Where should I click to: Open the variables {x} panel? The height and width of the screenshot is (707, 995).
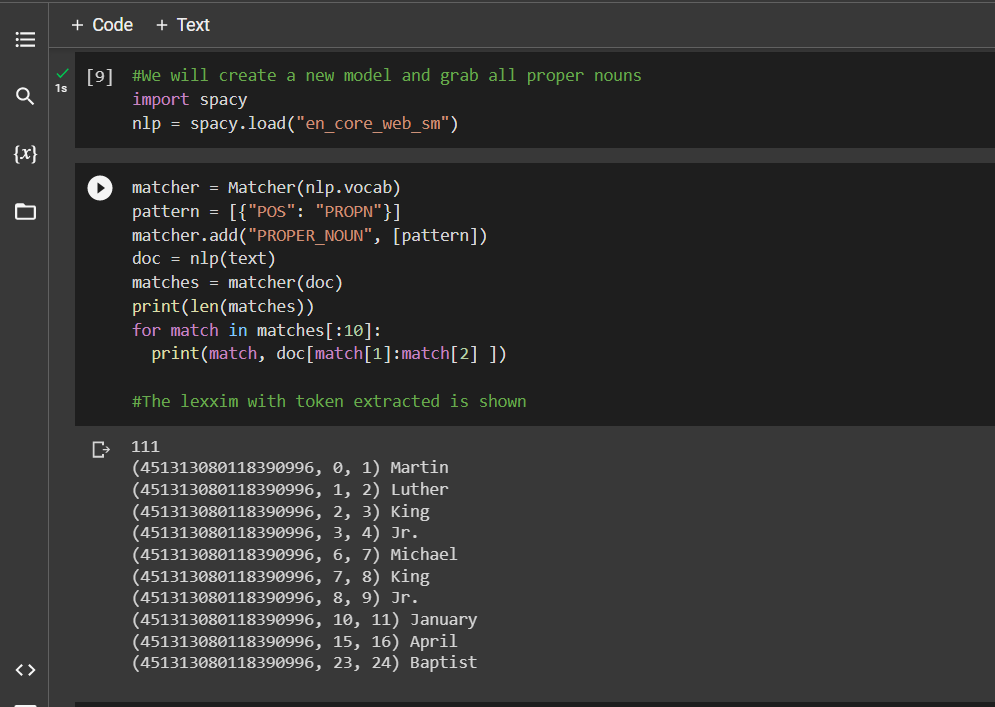click(x=25, y=154)
